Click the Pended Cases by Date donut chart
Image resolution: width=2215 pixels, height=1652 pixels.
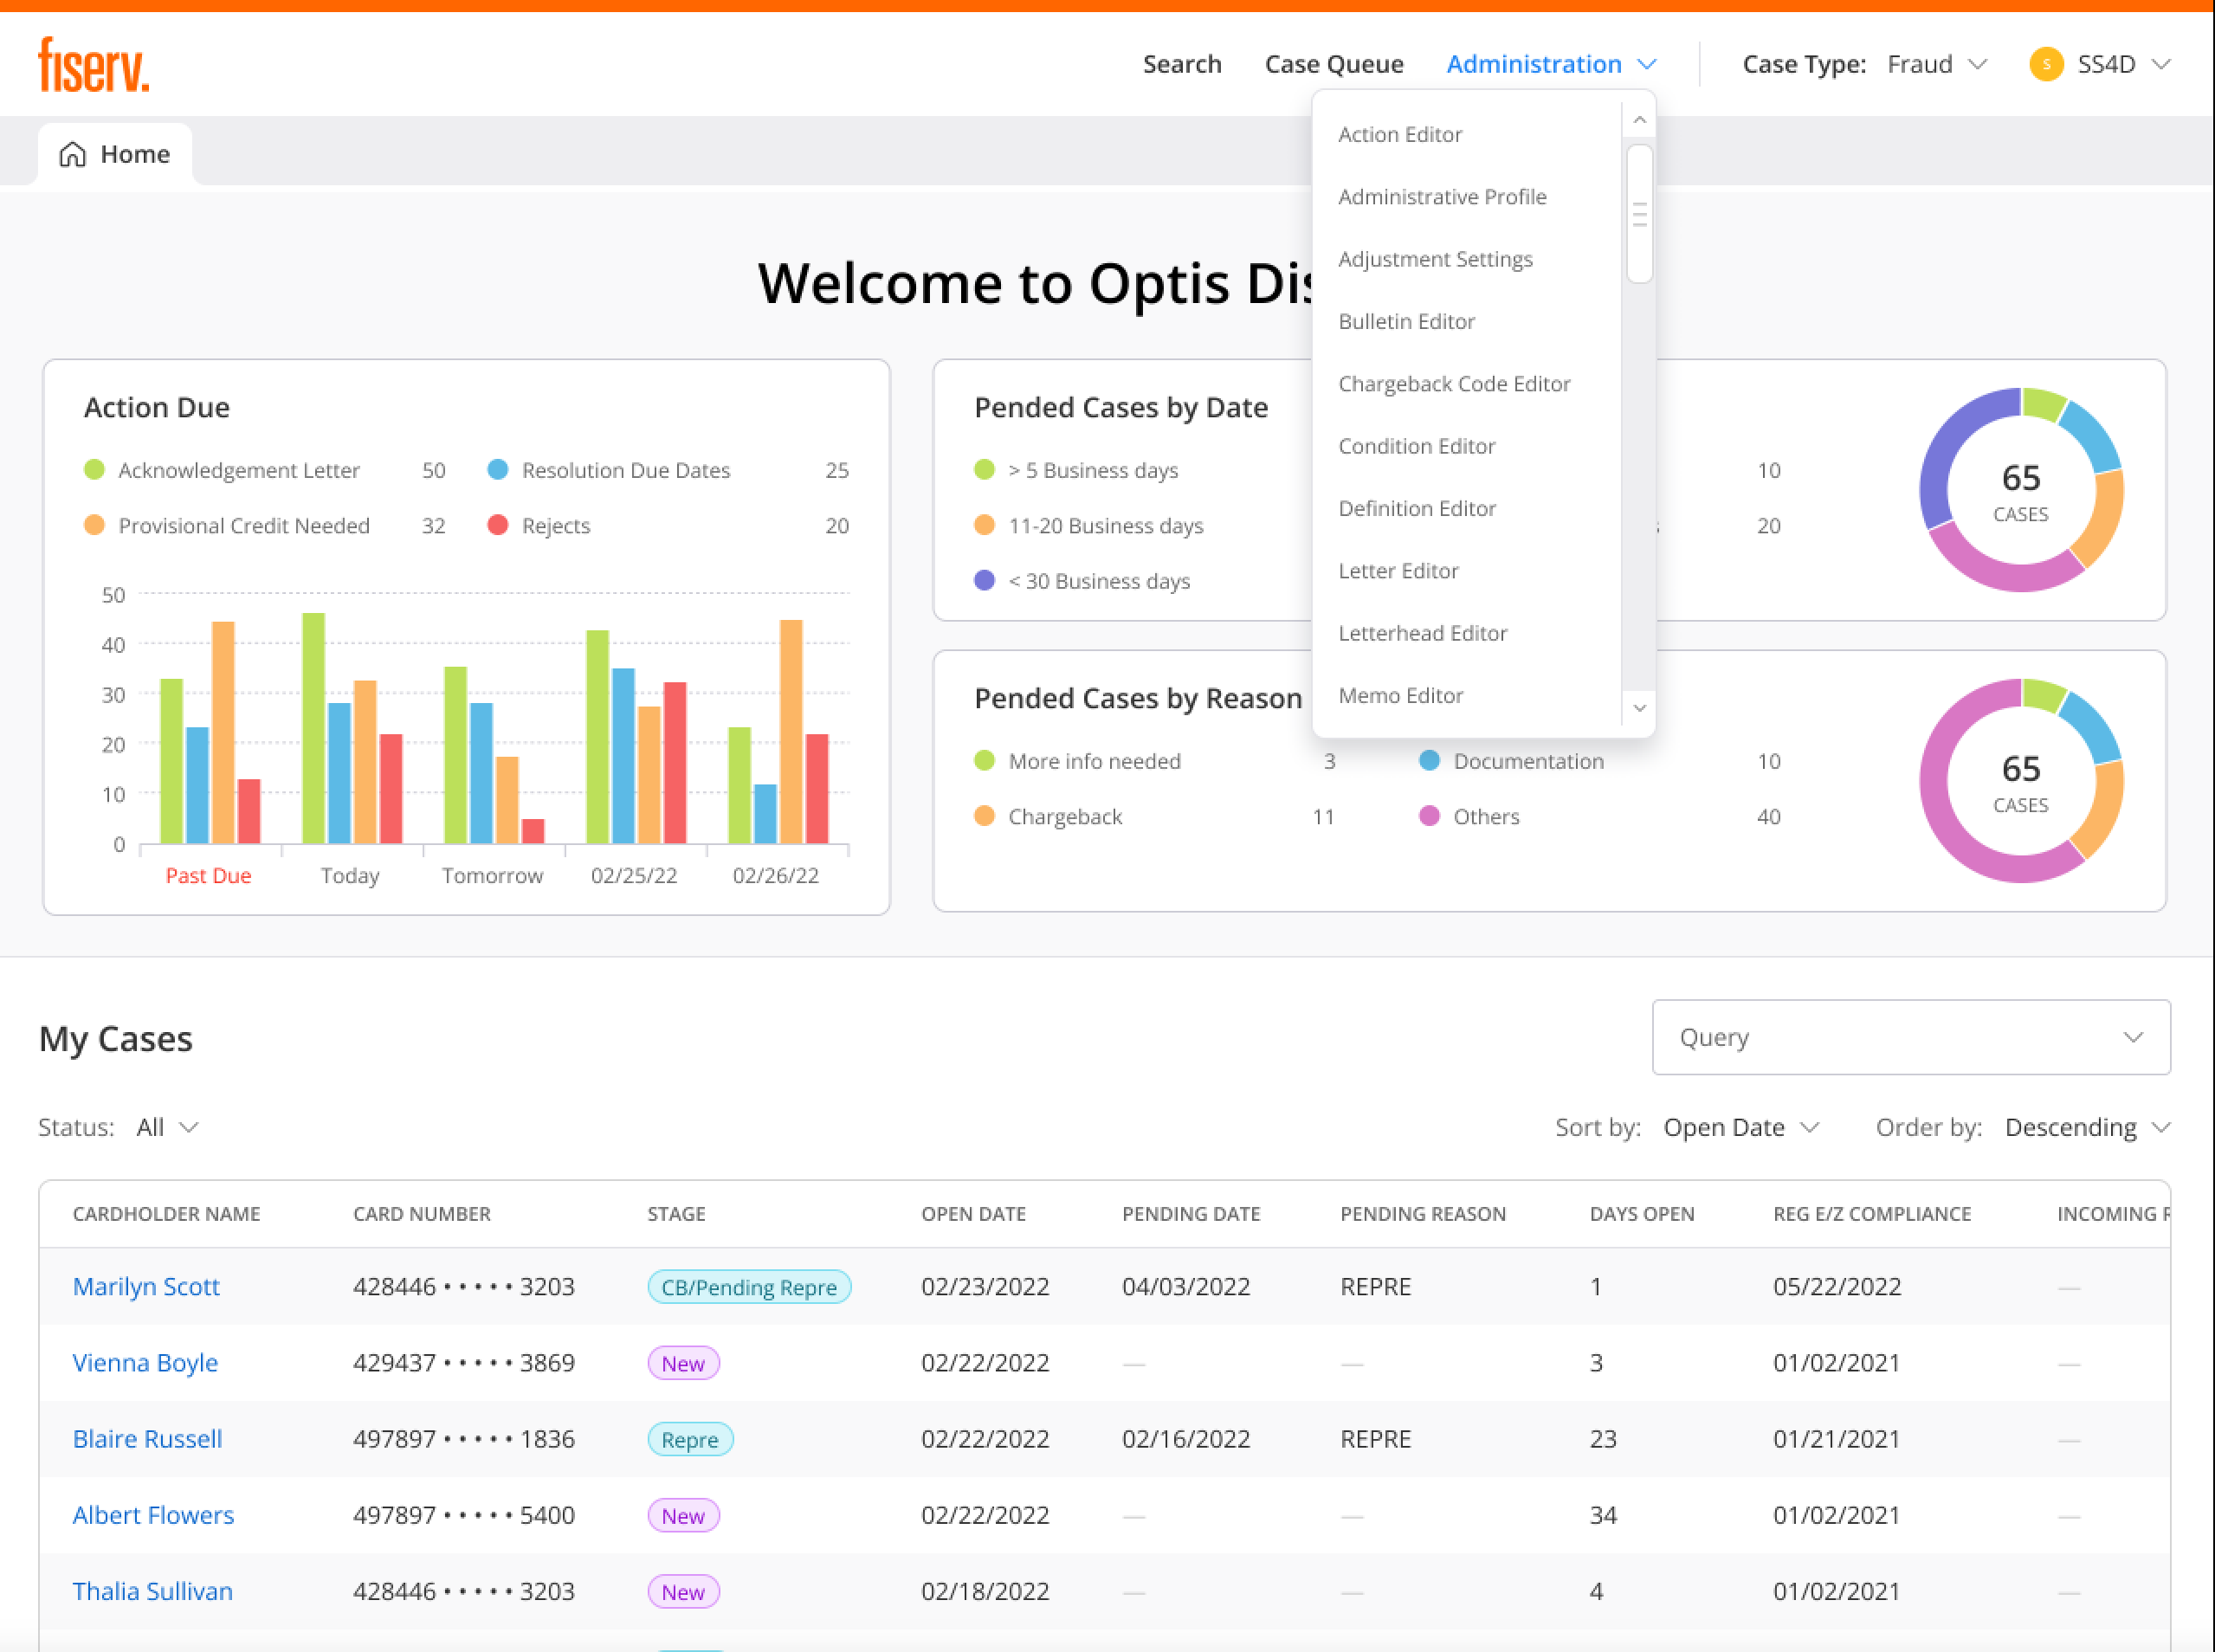tap(2021, 490)
